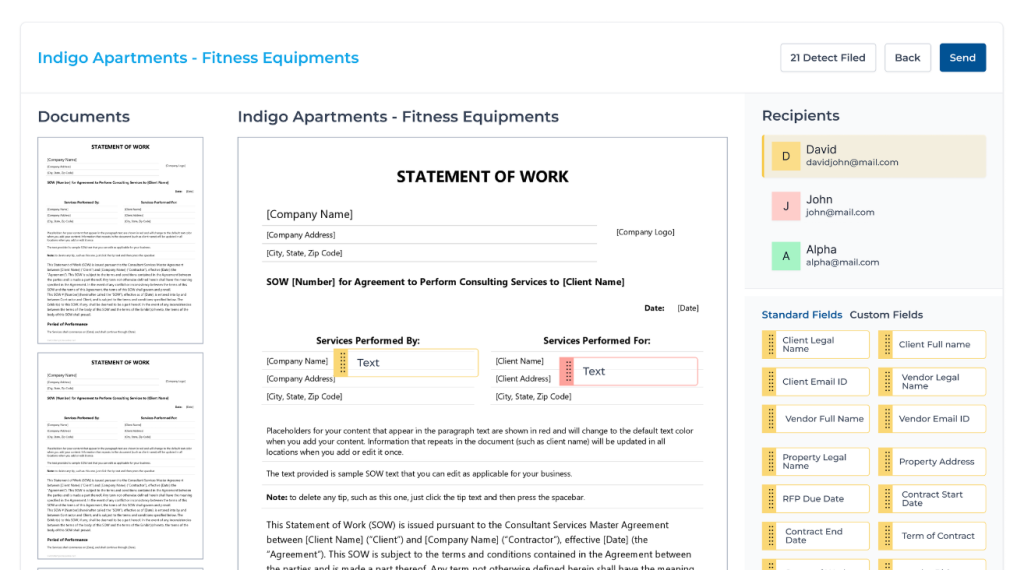
Task: Click yellow drag handle of Company Name text box
Action: pos(342,362)
